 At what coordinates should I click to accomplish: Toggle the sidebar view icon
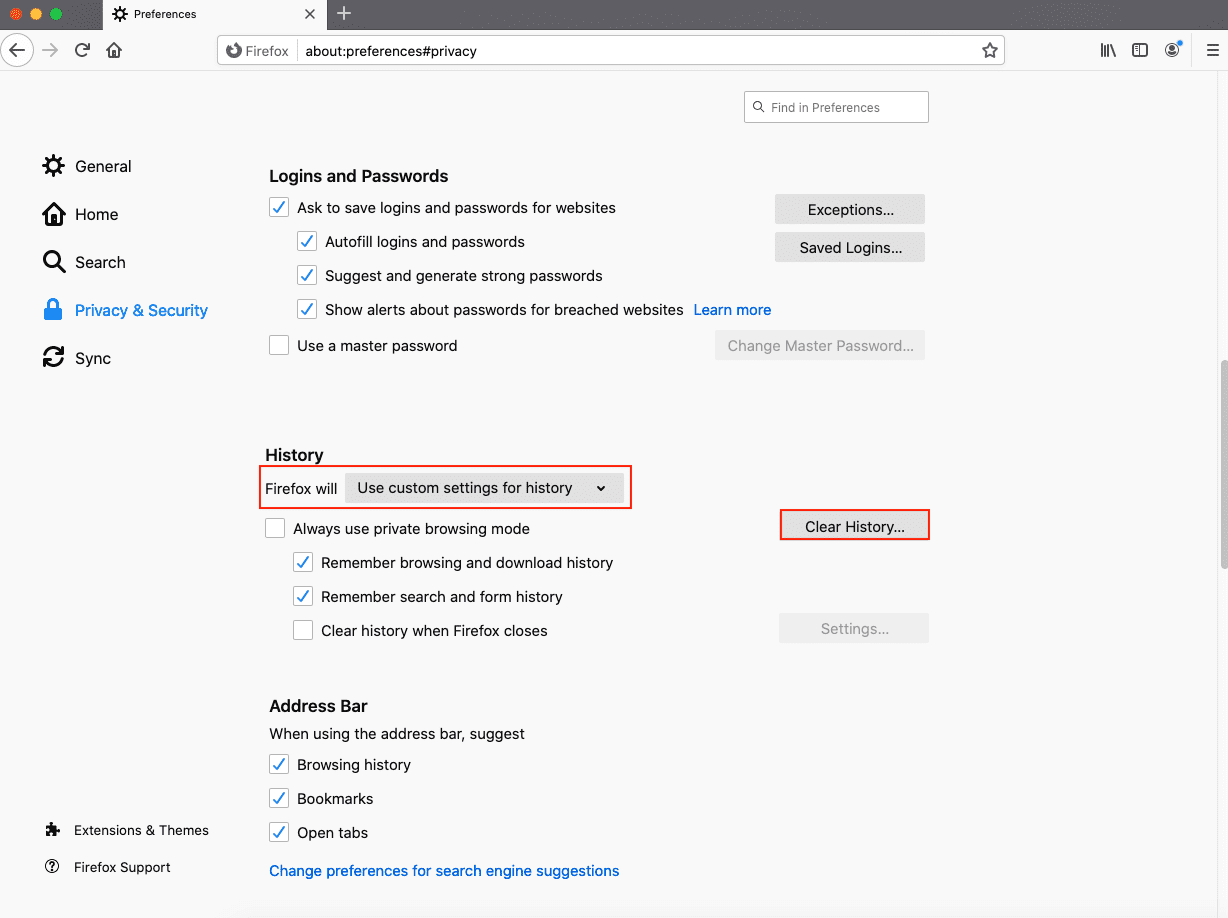pyautogui.click(x=1140, y=50)
